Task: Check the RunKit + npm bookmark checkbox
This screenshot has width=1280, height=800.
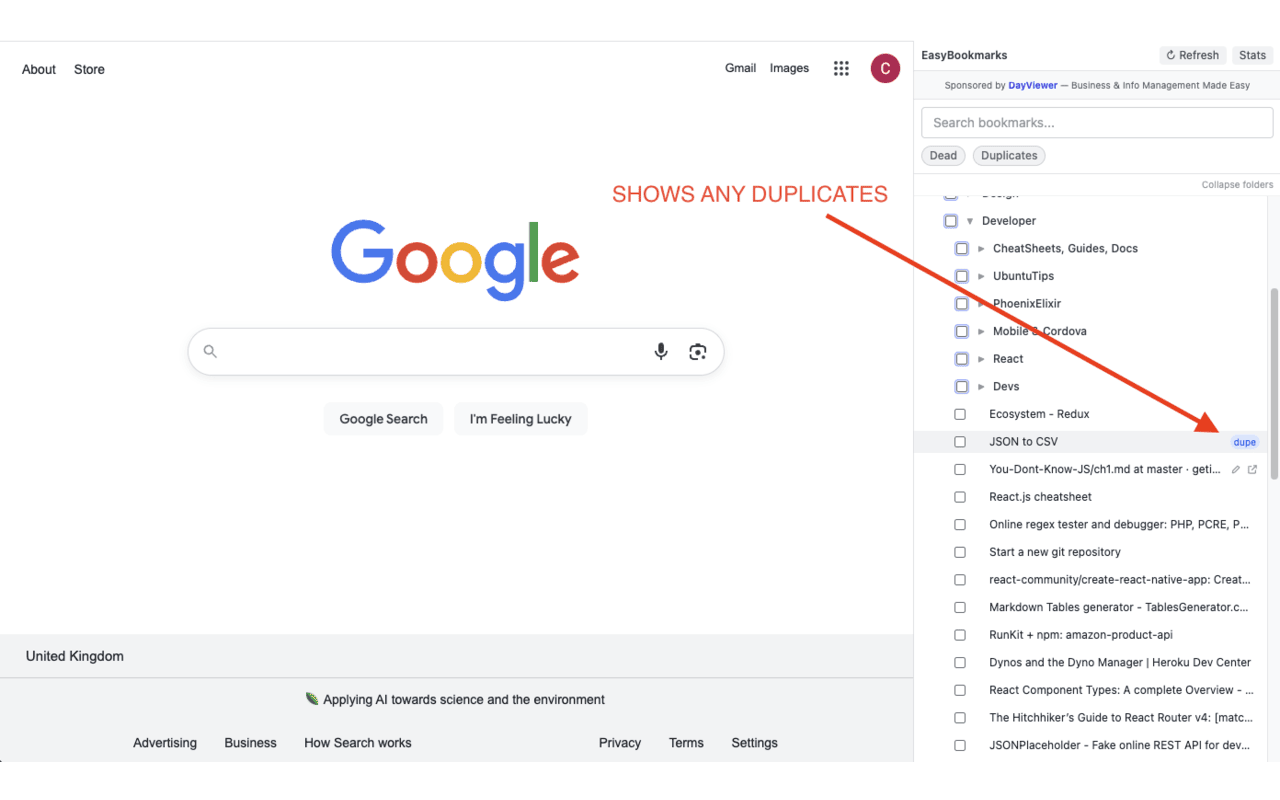Action: (960, 635)
